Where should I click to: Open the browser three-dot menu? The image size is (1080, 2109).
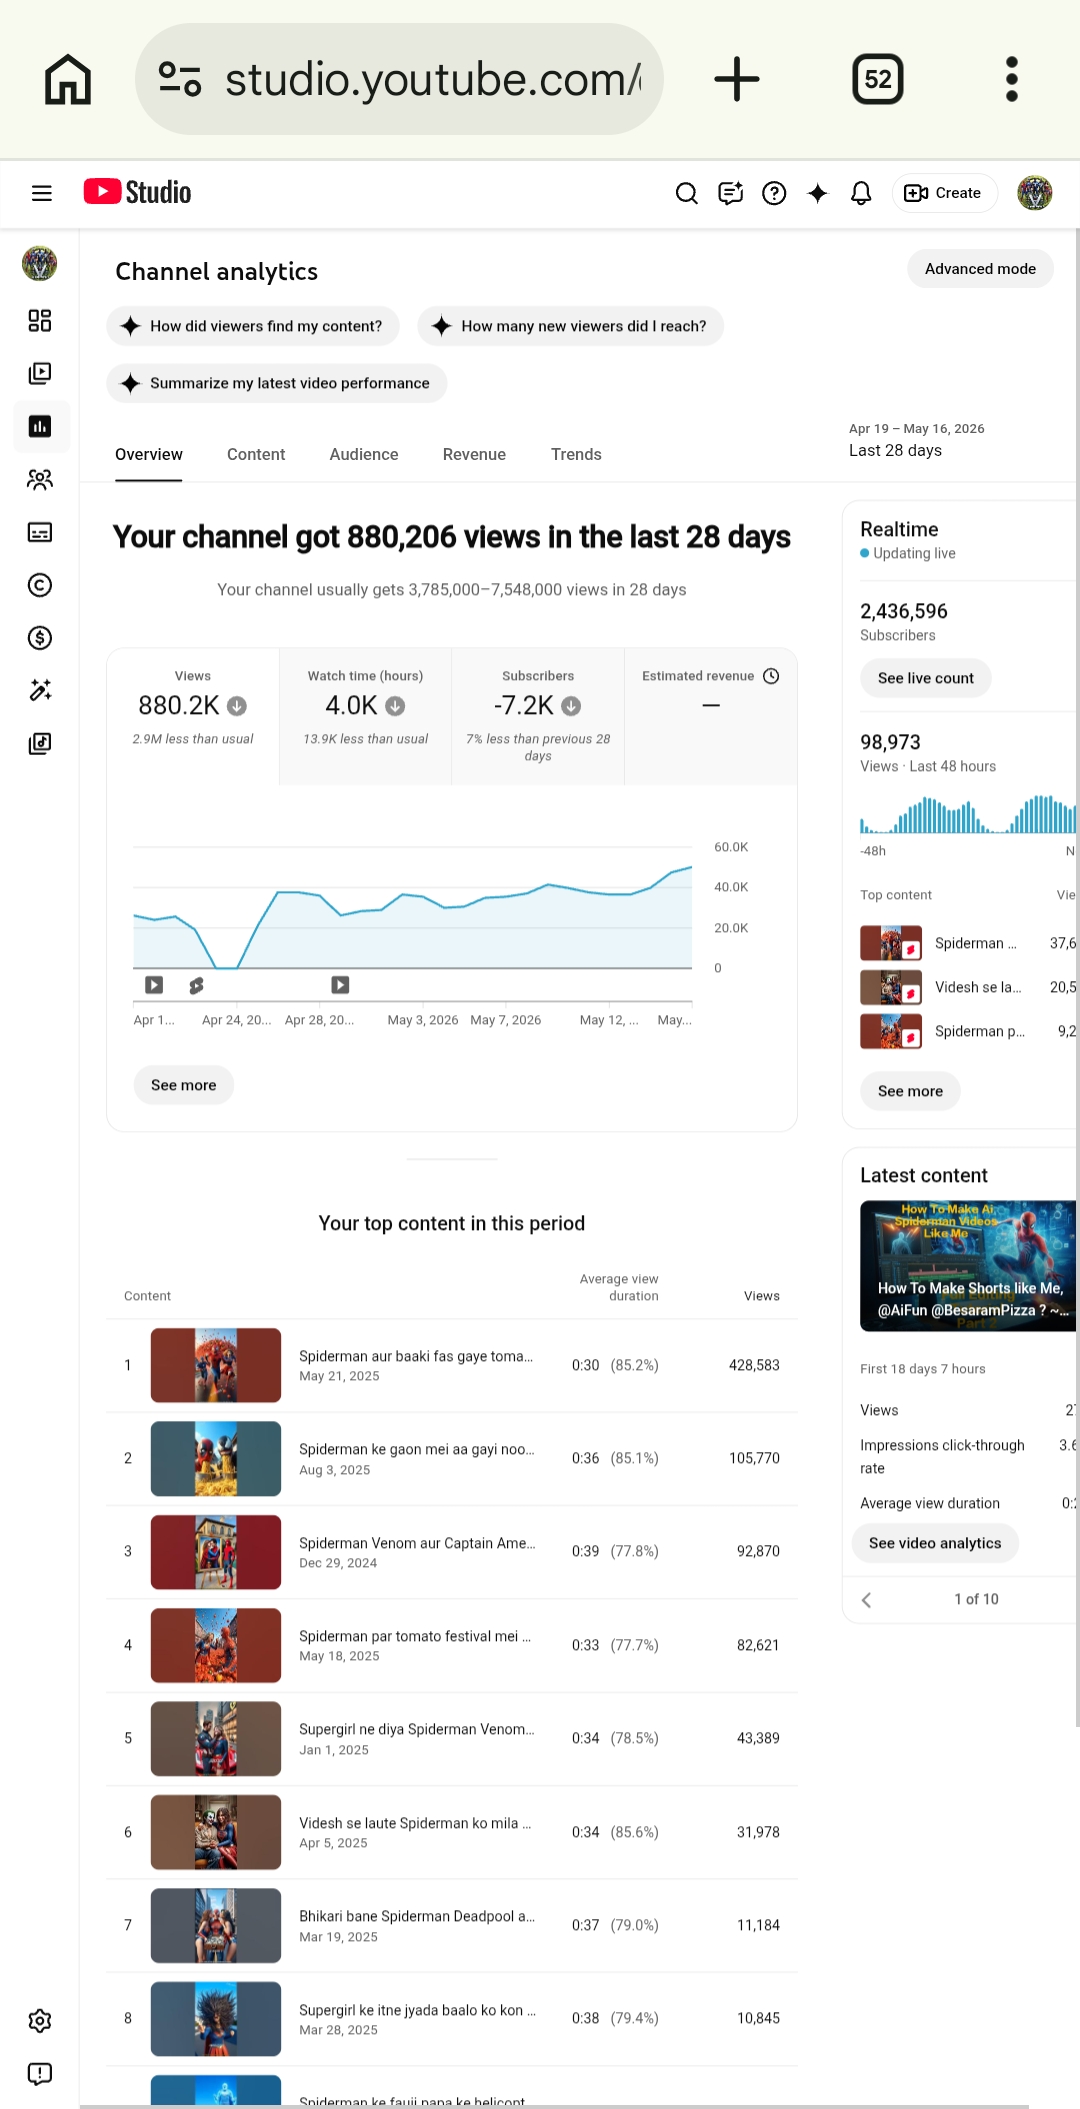click(x=1012, y=79)
